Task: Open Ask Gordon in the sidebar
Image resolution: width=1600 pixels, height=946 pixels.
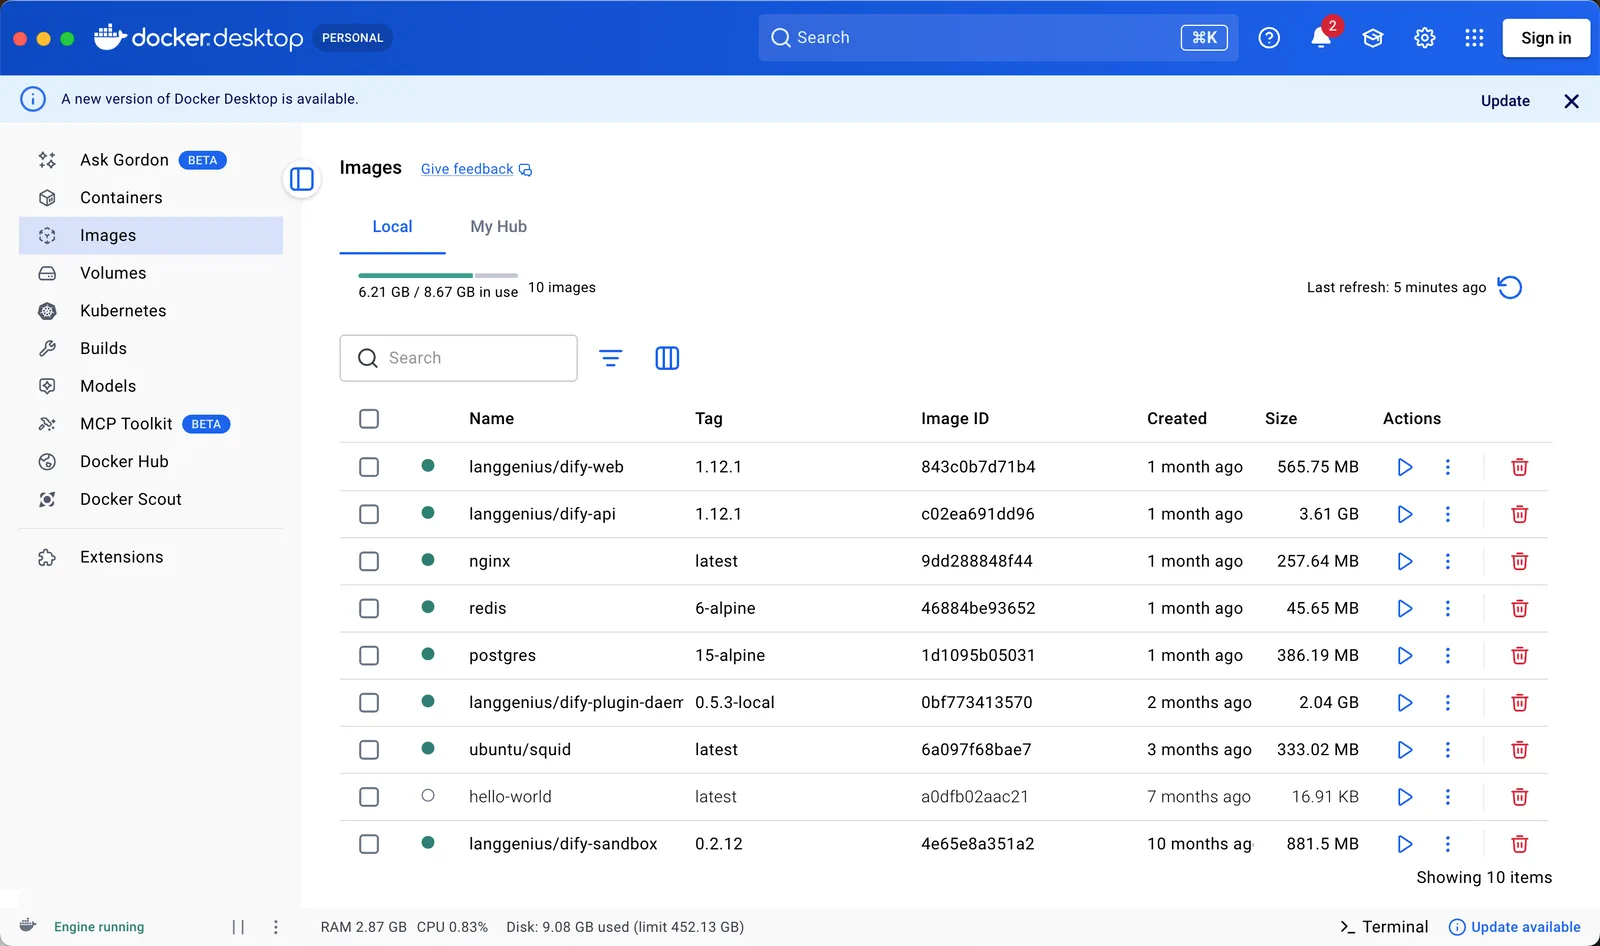Action: click(x=151, y=160)
